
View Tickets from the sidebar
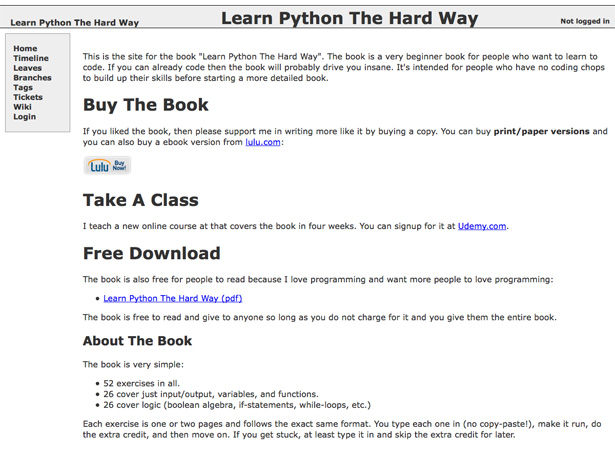tap(28, 98)
